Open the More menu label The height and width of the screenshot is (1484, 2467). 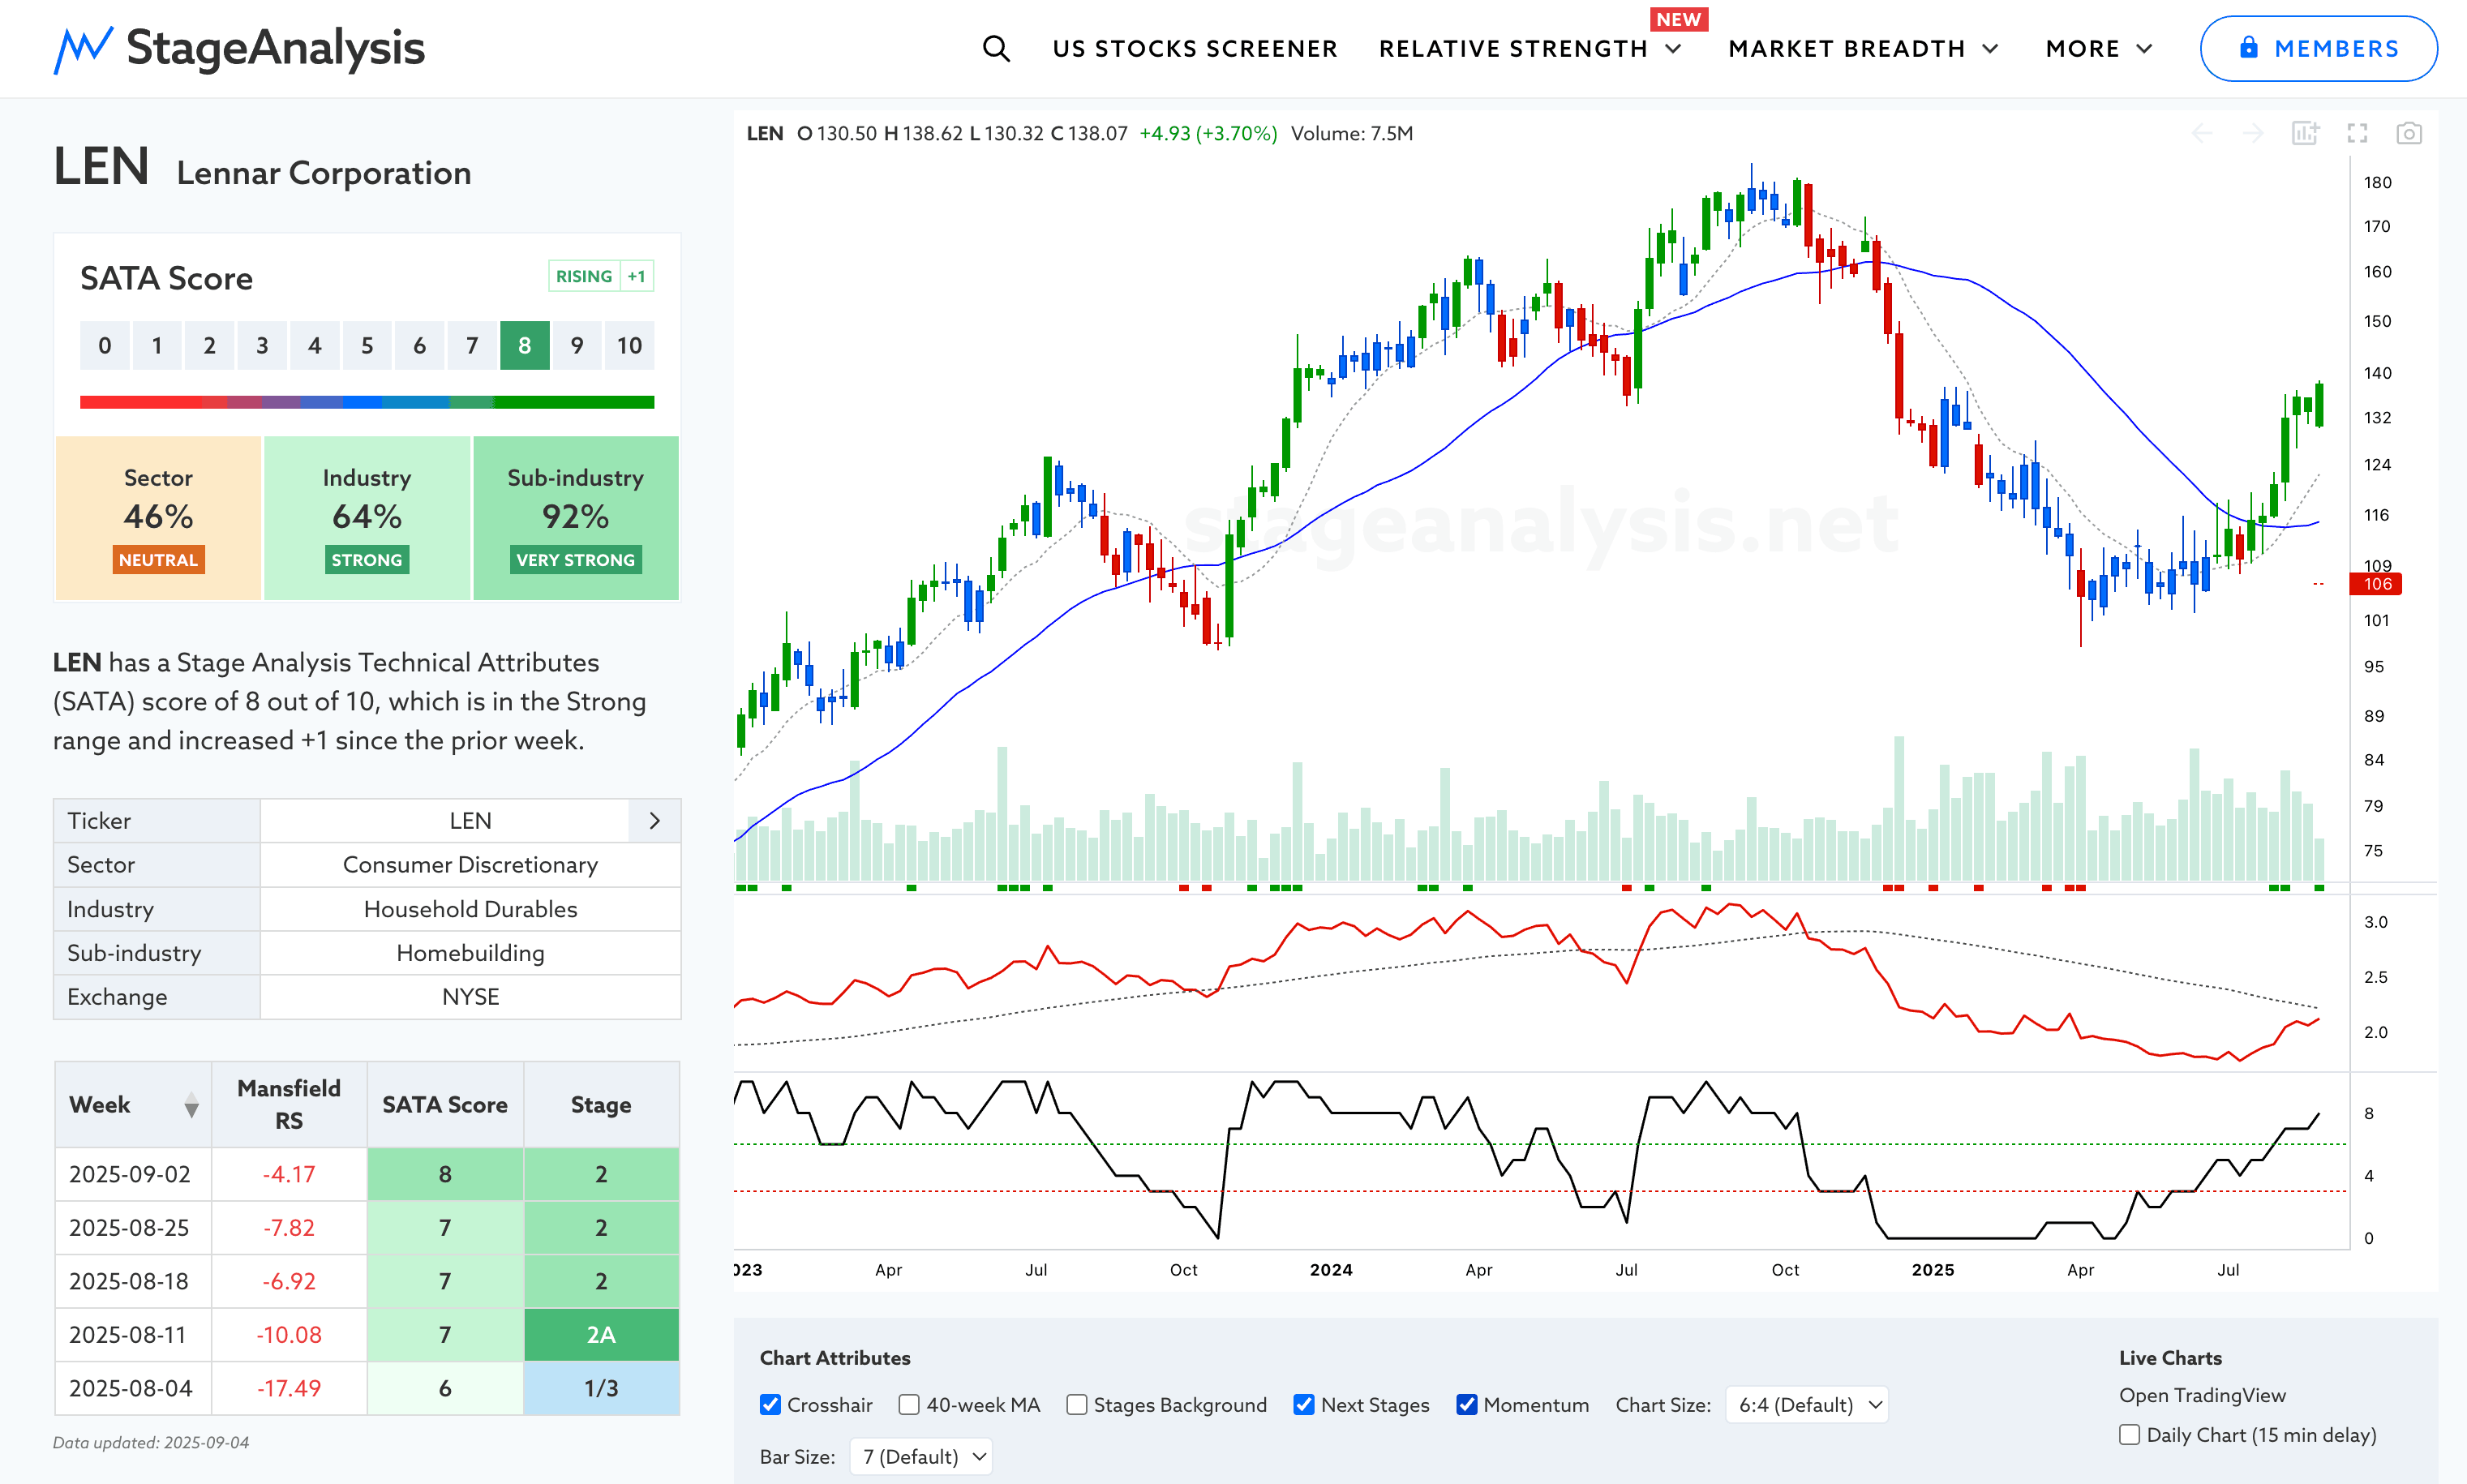click(2083, 49)
